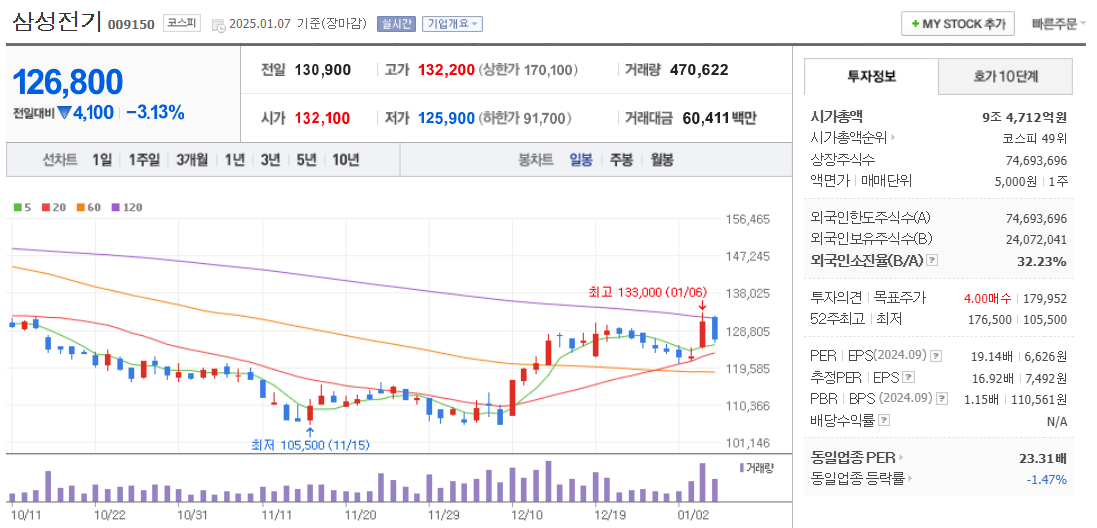Screen dimensions: 1097x528
Task: Click the arrow next to 동일업종 등락률
Action: tap(910, 479)
